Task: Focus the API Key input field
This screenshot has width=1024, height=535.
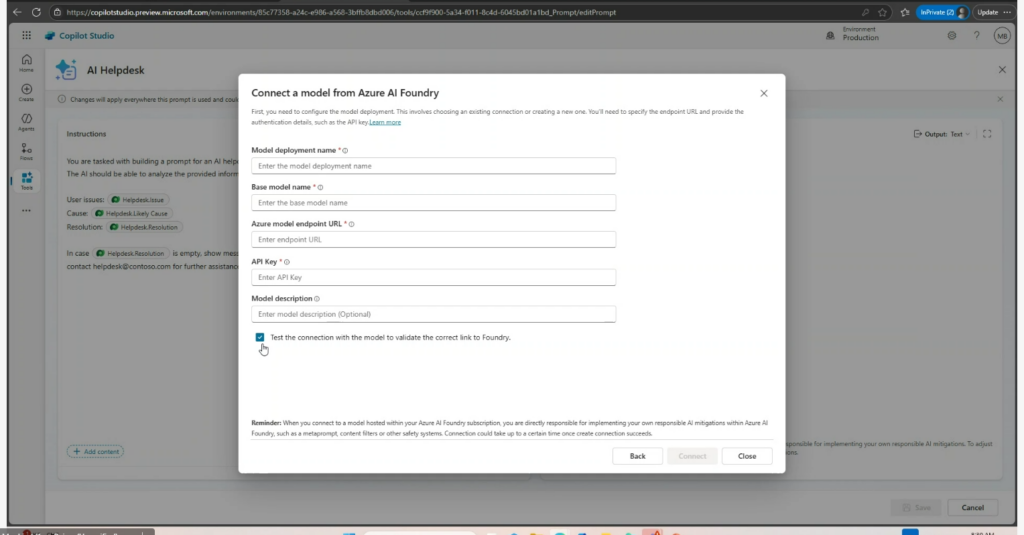Action: click(433, 277)
